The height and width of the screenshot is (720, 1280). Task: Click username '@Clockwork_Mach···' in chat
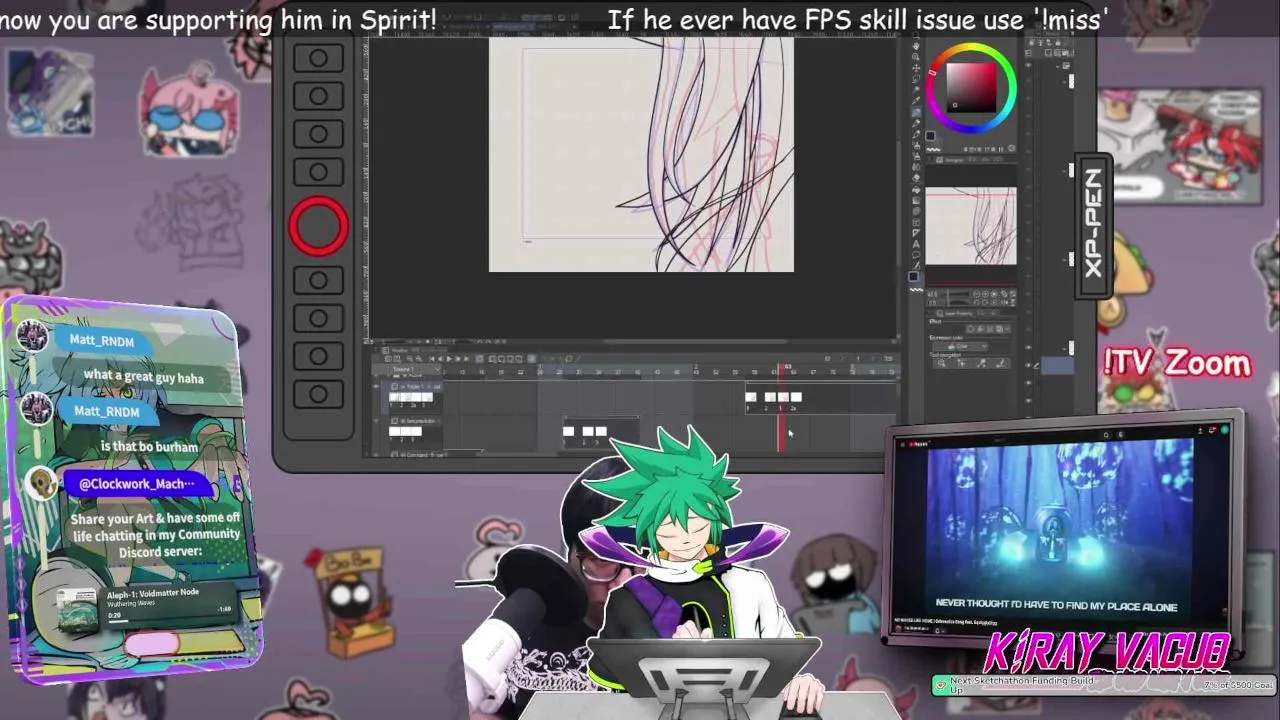(x=137, y=483)
